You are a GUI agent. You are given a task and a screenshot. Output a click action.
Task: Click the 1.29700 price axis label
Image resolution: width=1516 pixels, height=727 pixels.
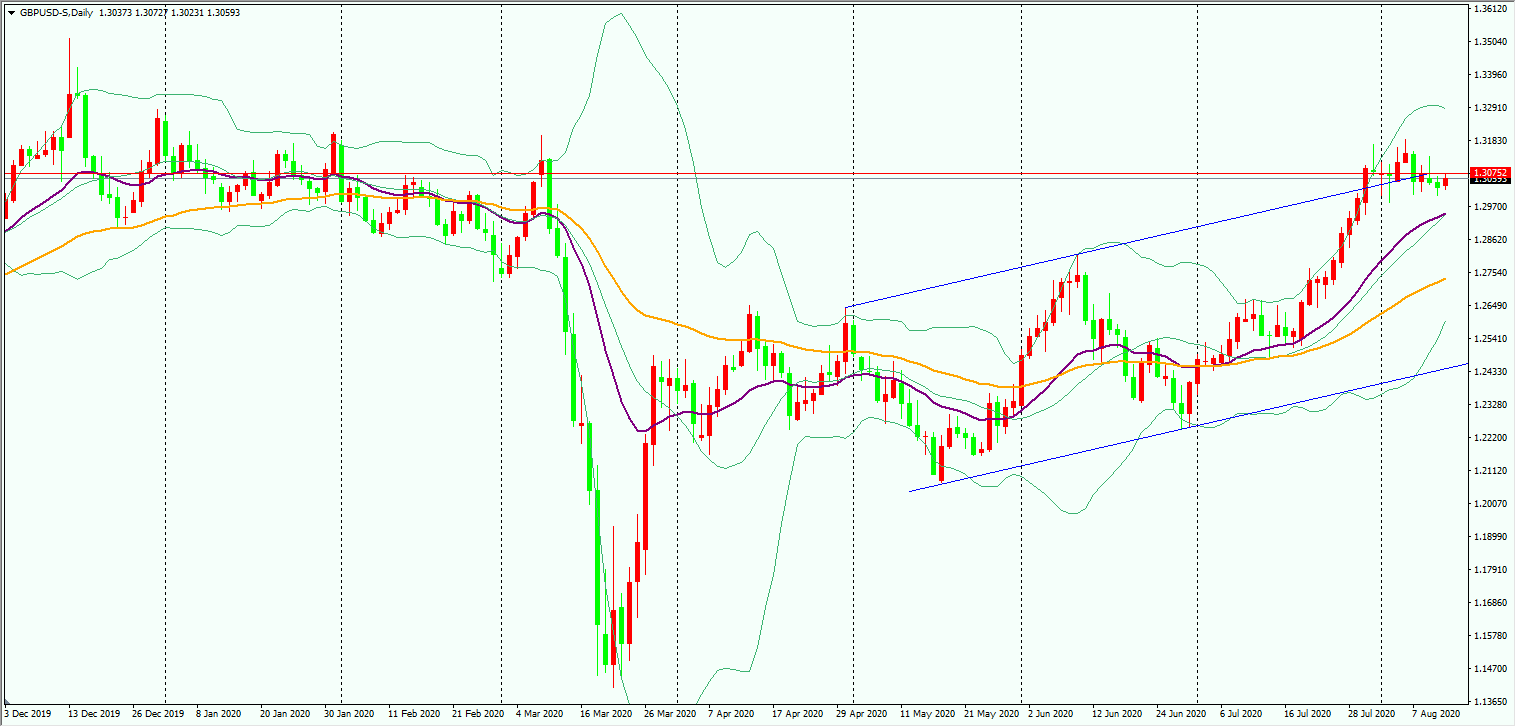1490,207
